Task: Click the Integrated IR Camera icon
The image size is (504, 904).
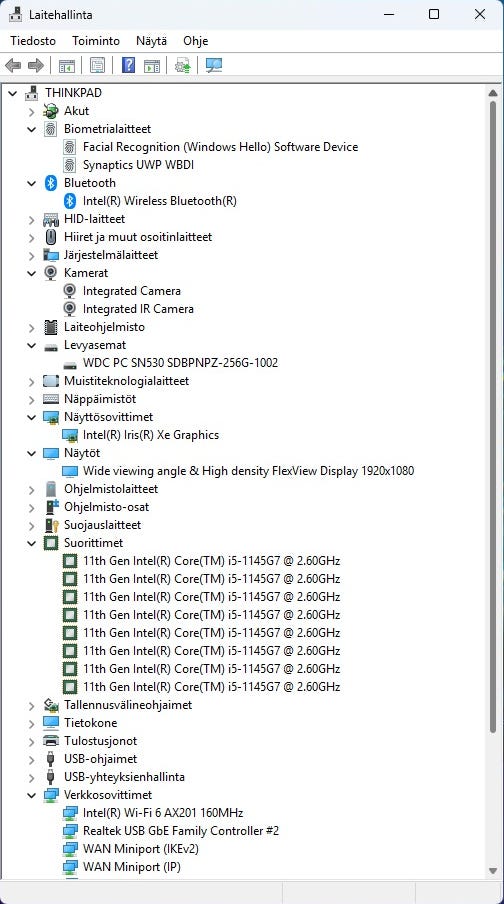Action: 70,309
